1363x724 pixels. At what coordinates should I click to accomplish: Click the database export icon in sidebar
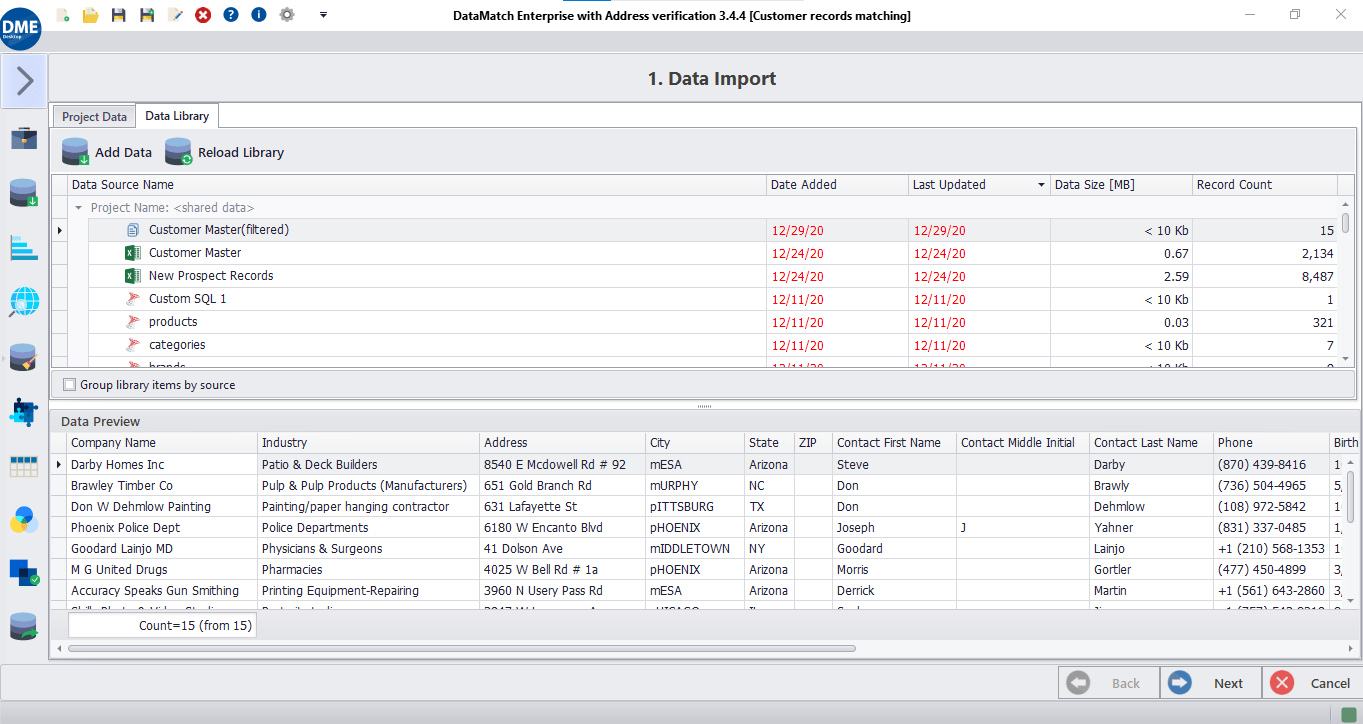(24, 627)
